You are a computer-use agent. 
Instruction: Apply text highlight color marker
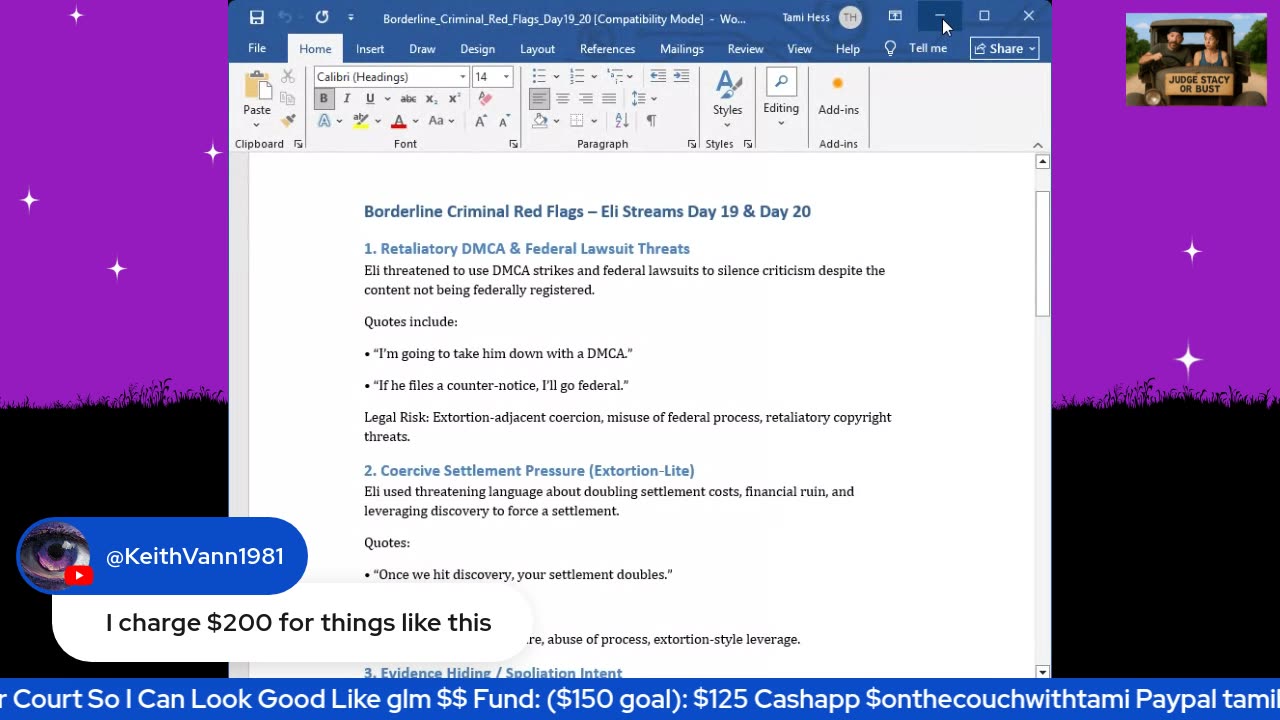point(361,121)
